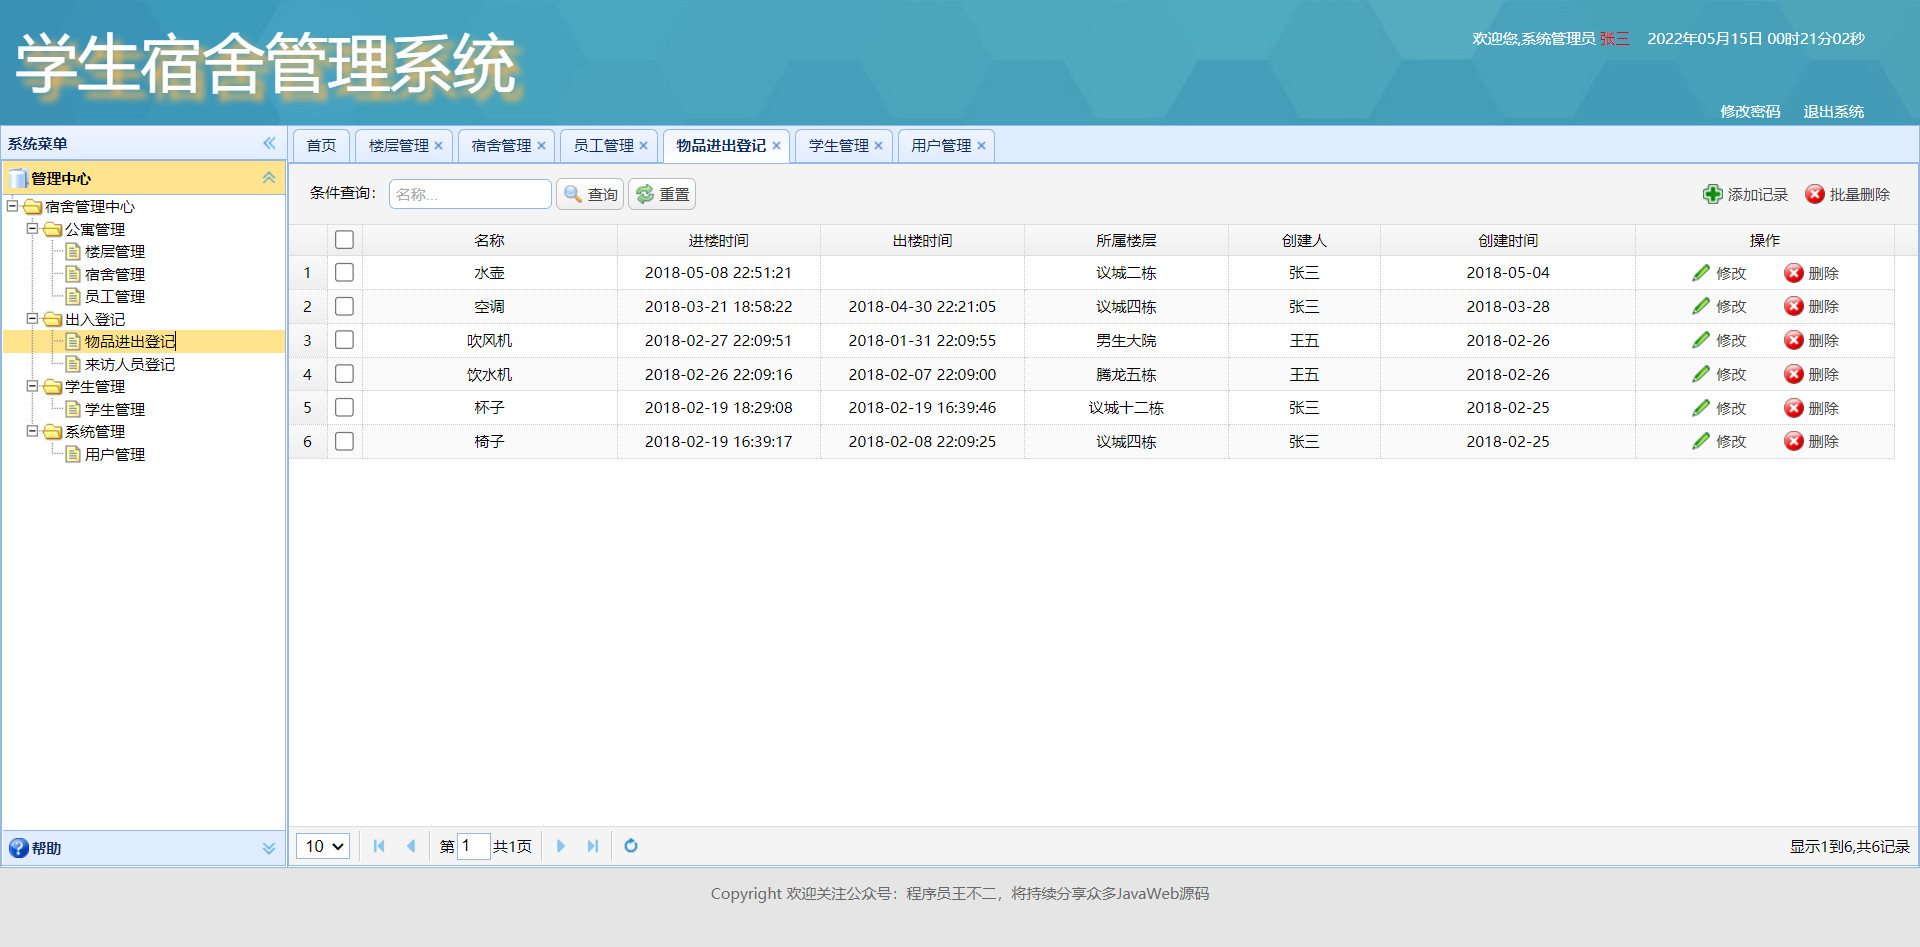This screenshot has width=1920, height=947.
Task: Click the 名称 search input field
Action: coord(470,193)
